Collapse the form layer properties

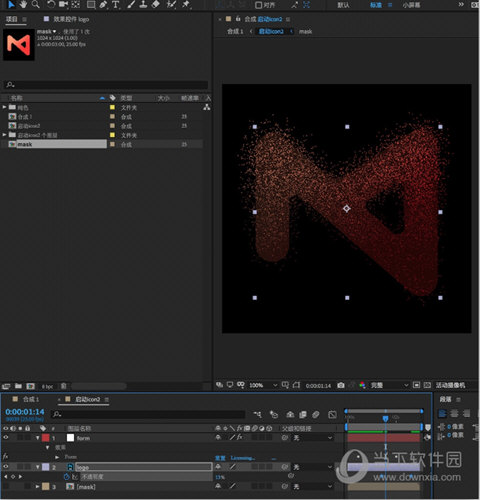click(38, 438)
